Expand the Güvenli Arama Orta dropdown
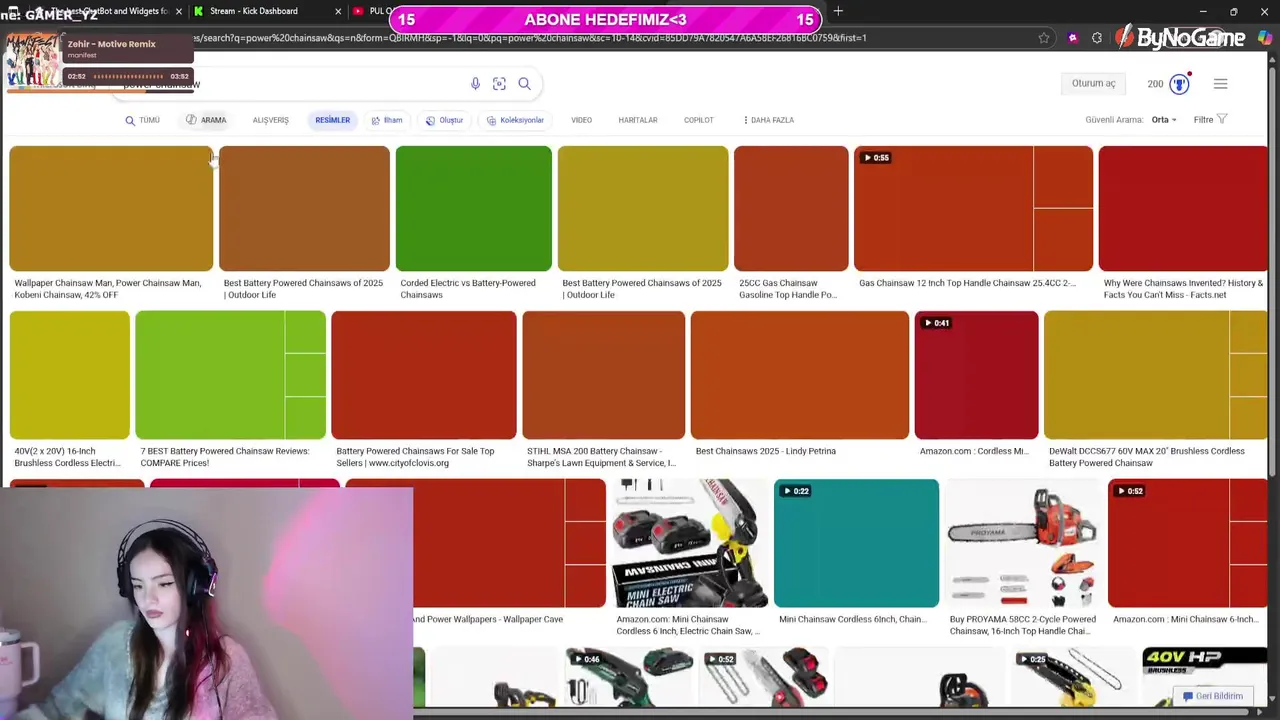This screenshot has height=720, width=1280. pyautogui.click(x=1164, y=120)
